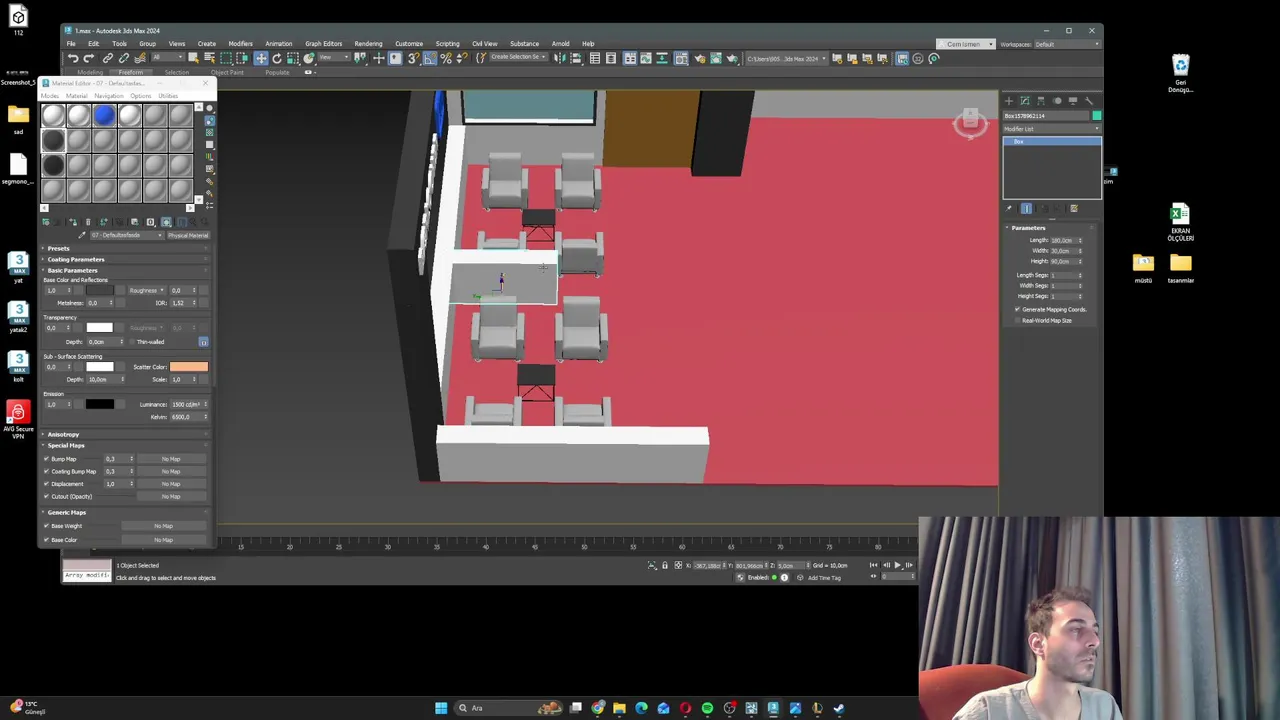Expand the Anisotropy rollout
The width and height of the screenshot is (1280, 720).
pos(125,434)
